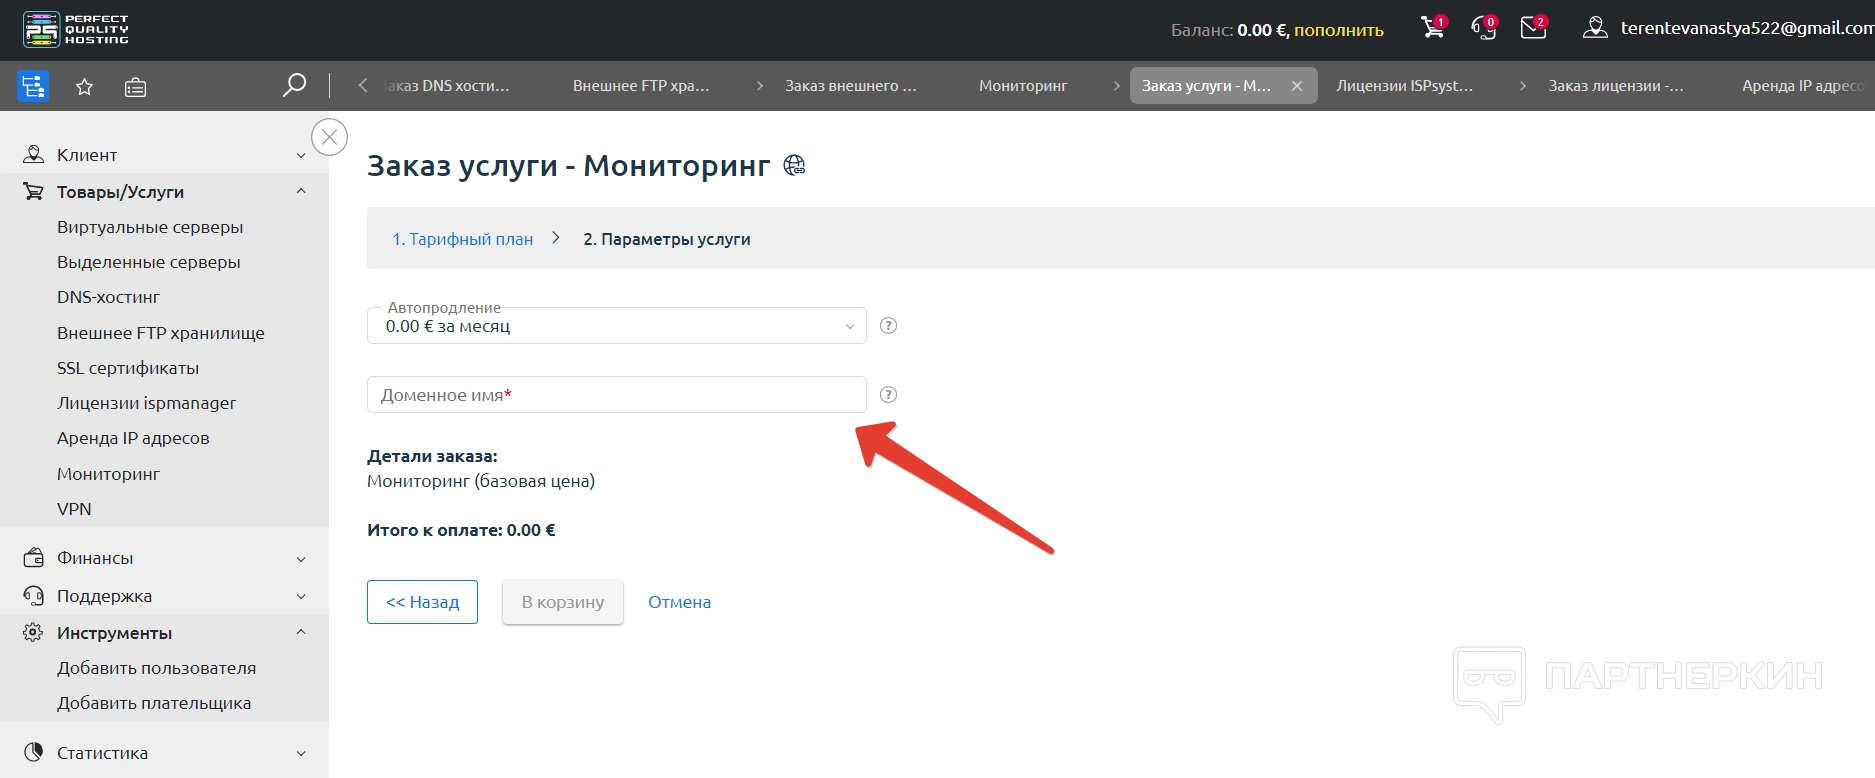Open SSL сертификаты in sidebar

[x=128, y=368]
